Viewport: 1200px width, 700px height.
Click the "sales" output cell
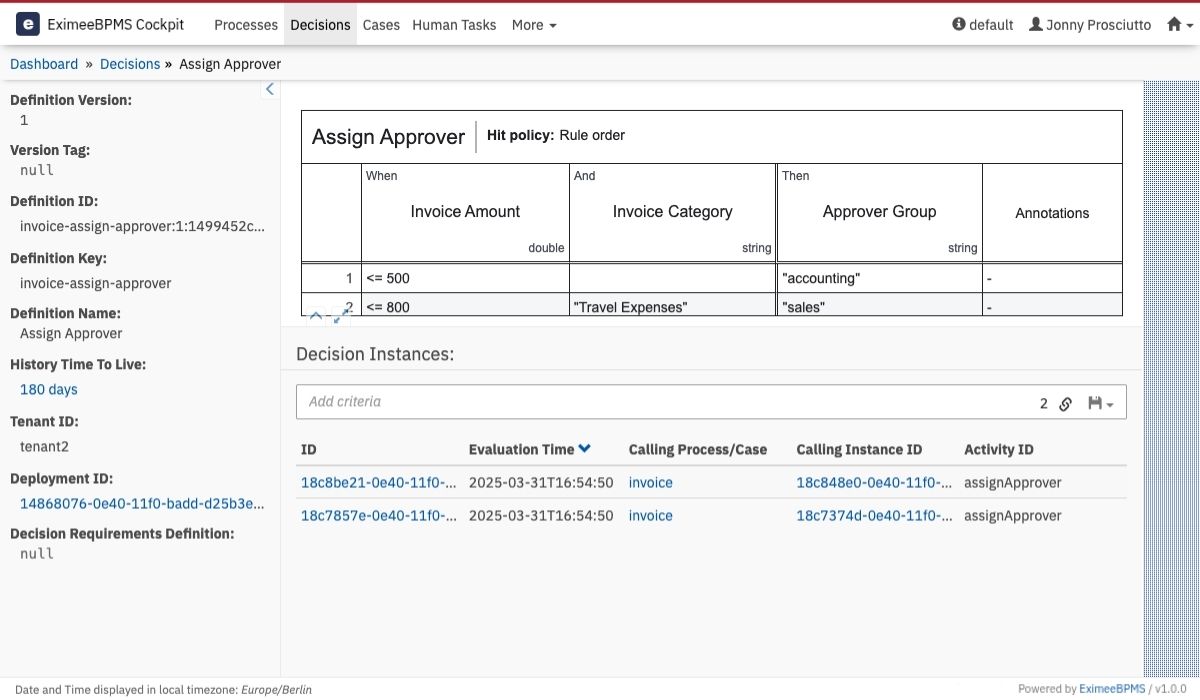[x=880, y=305]
